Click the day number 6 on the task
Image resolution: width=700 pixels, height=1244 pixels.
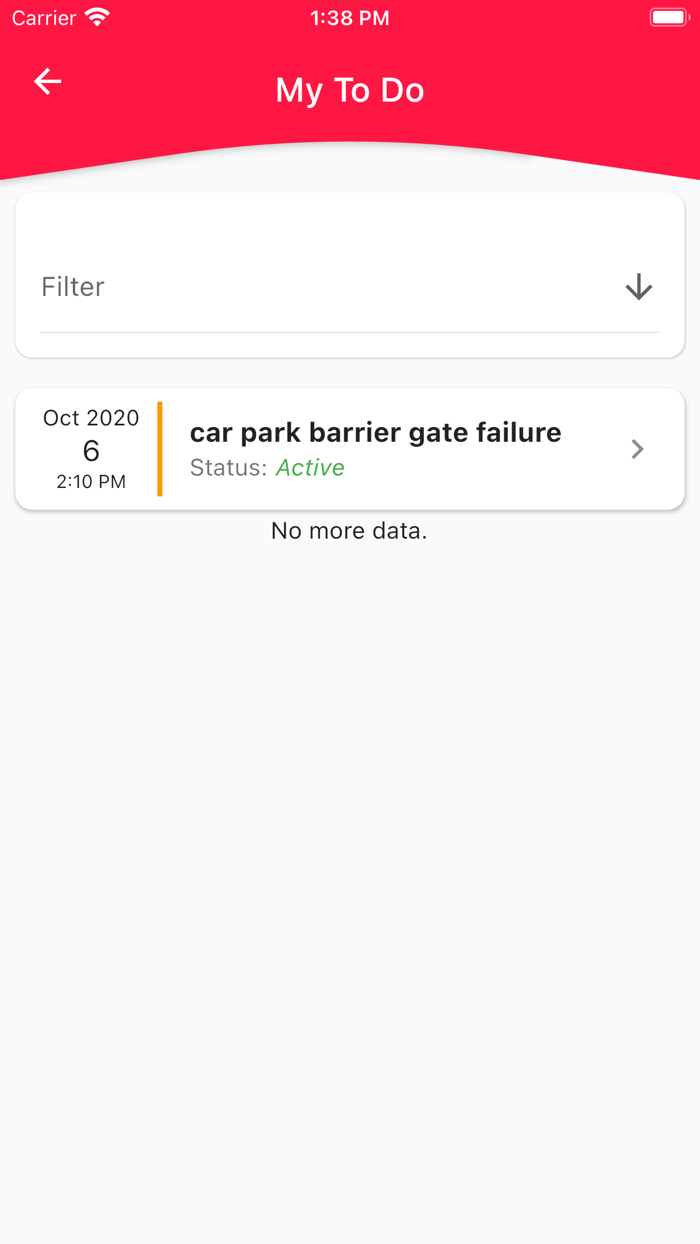[x=91, y=450]
